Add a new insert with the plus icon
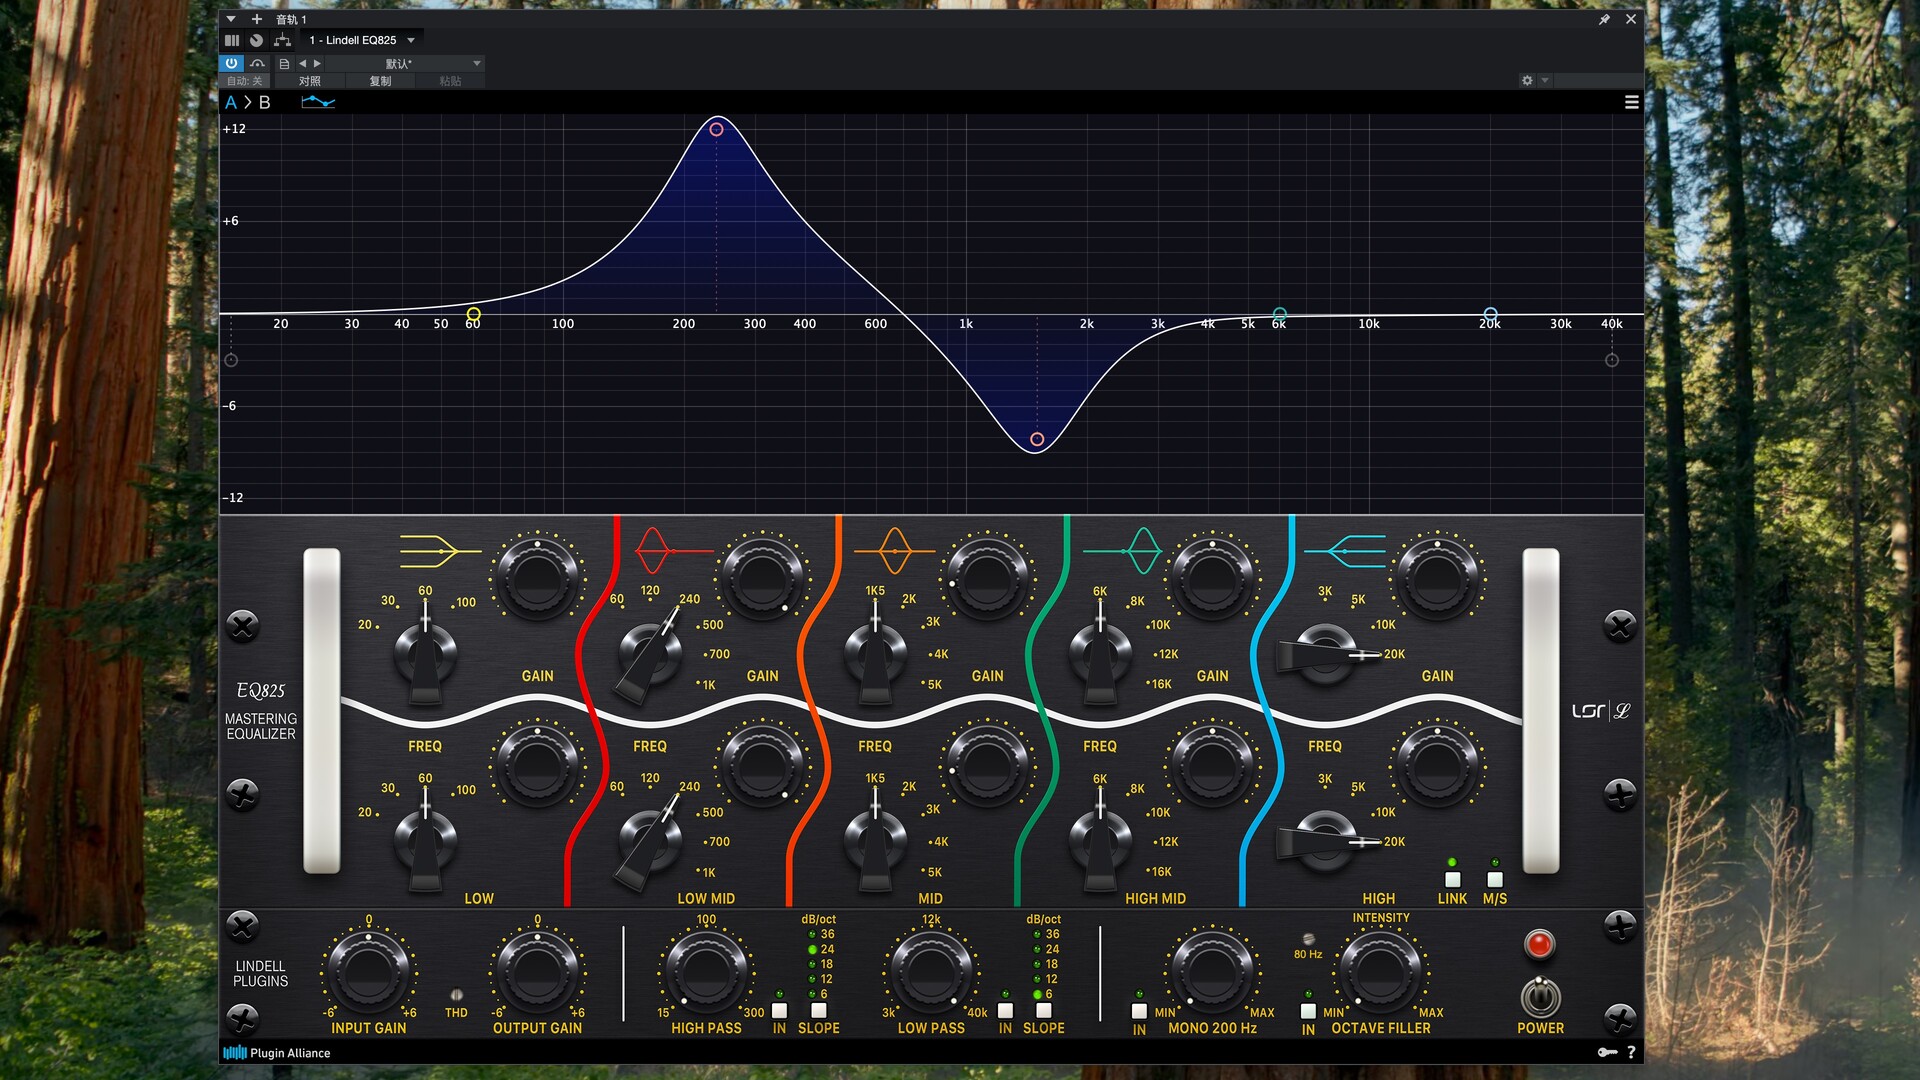Screen dimensions: 1920x1080 (x=257, y=19)
